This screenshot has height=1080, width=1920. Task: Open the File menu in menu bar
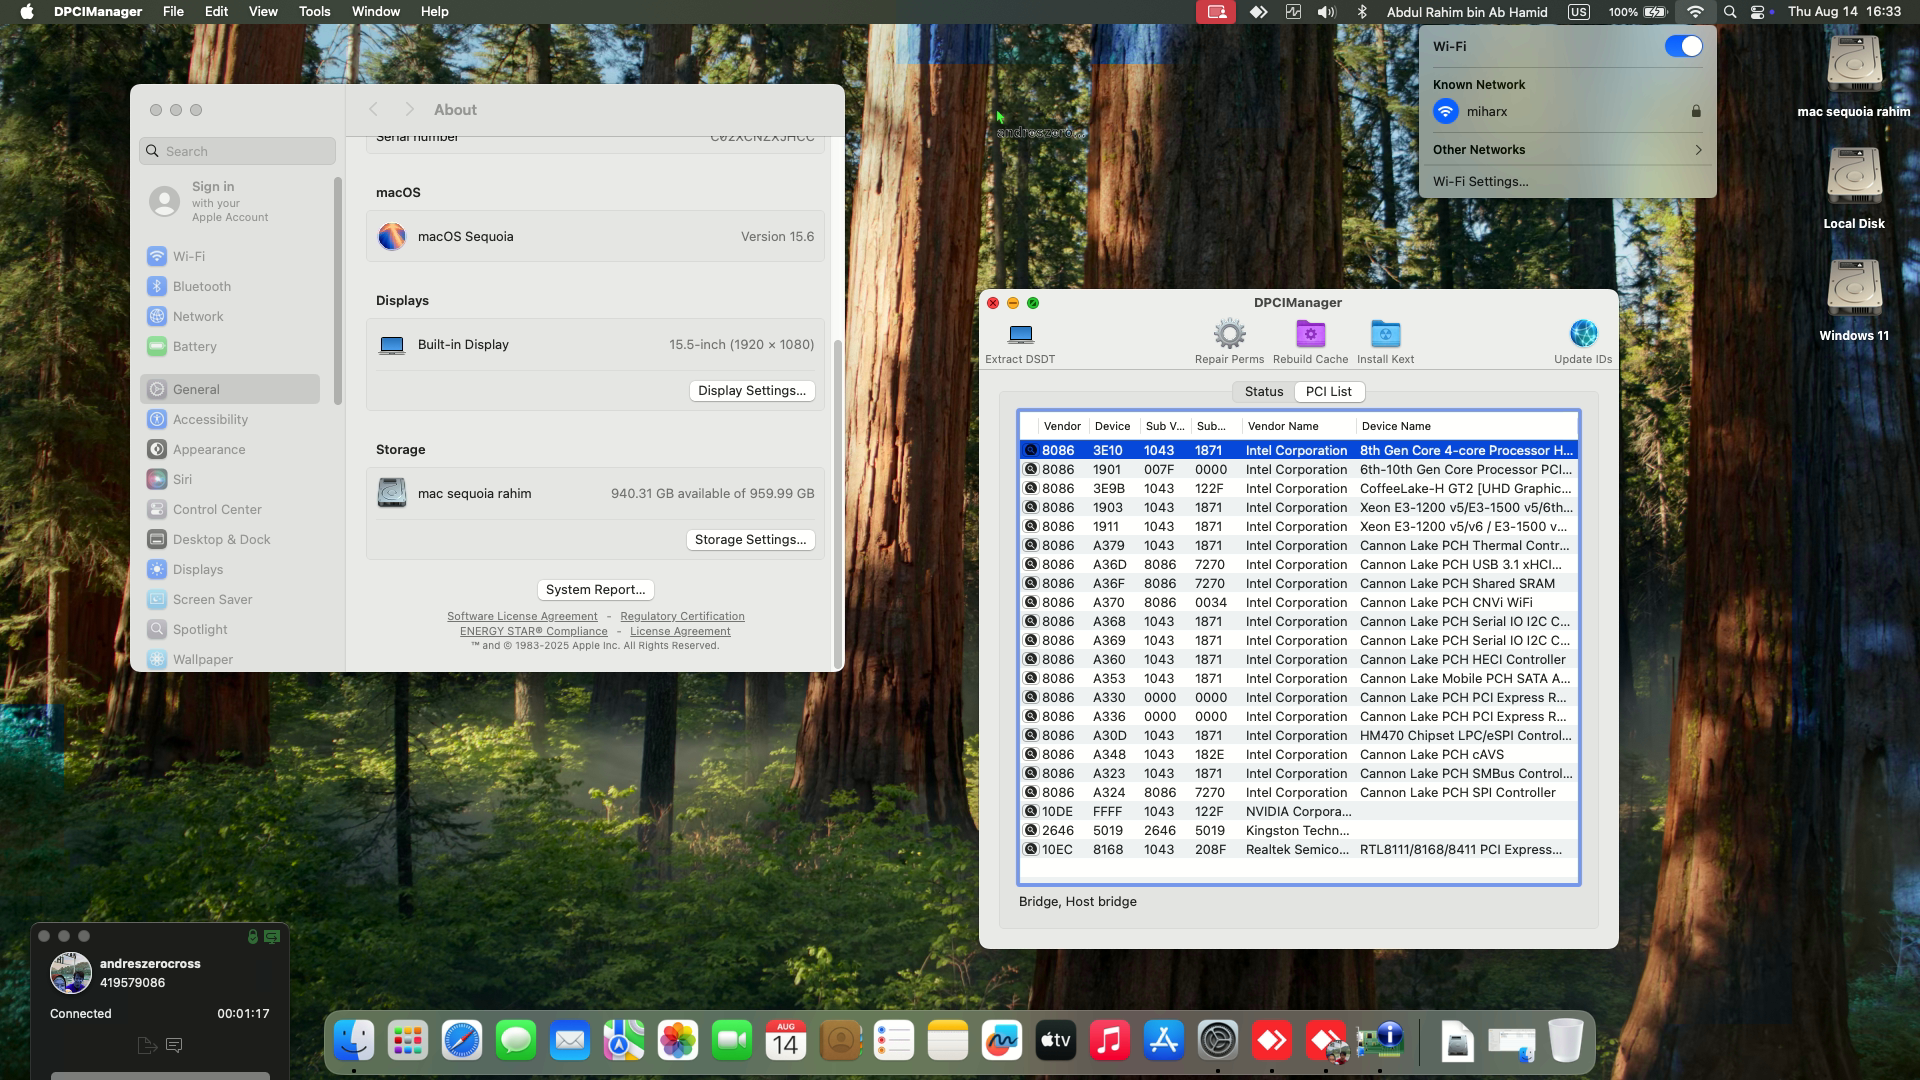(173, 12)
